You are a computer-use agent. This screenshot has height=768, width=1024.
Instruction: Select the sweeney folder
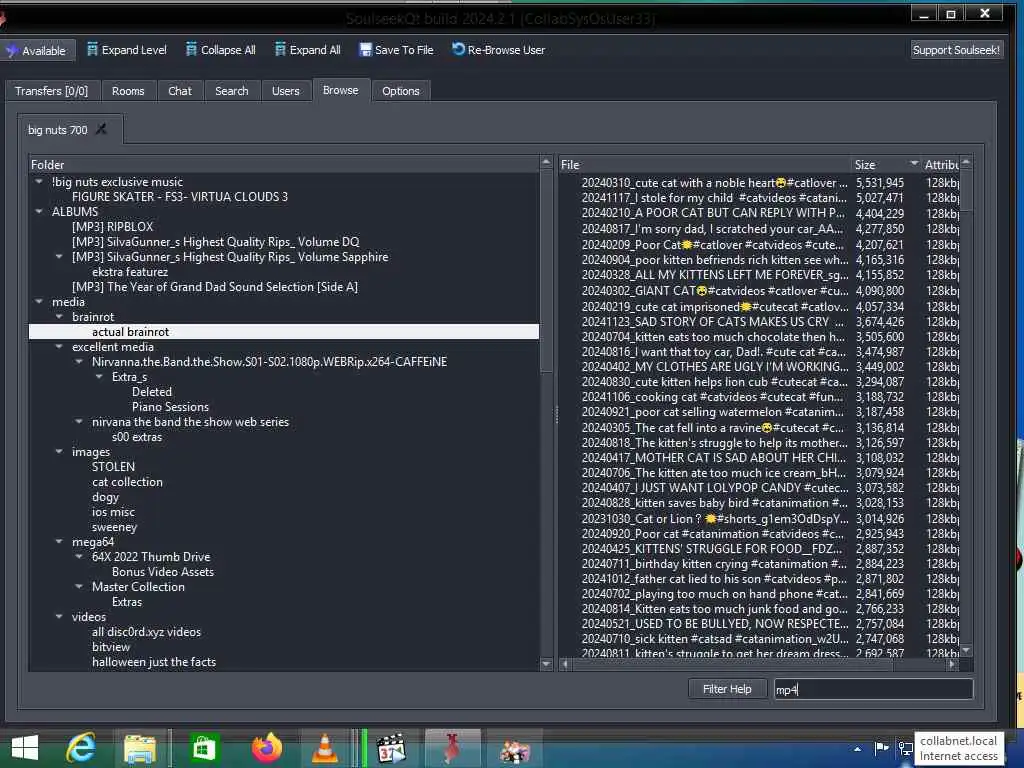click(114, 527)
